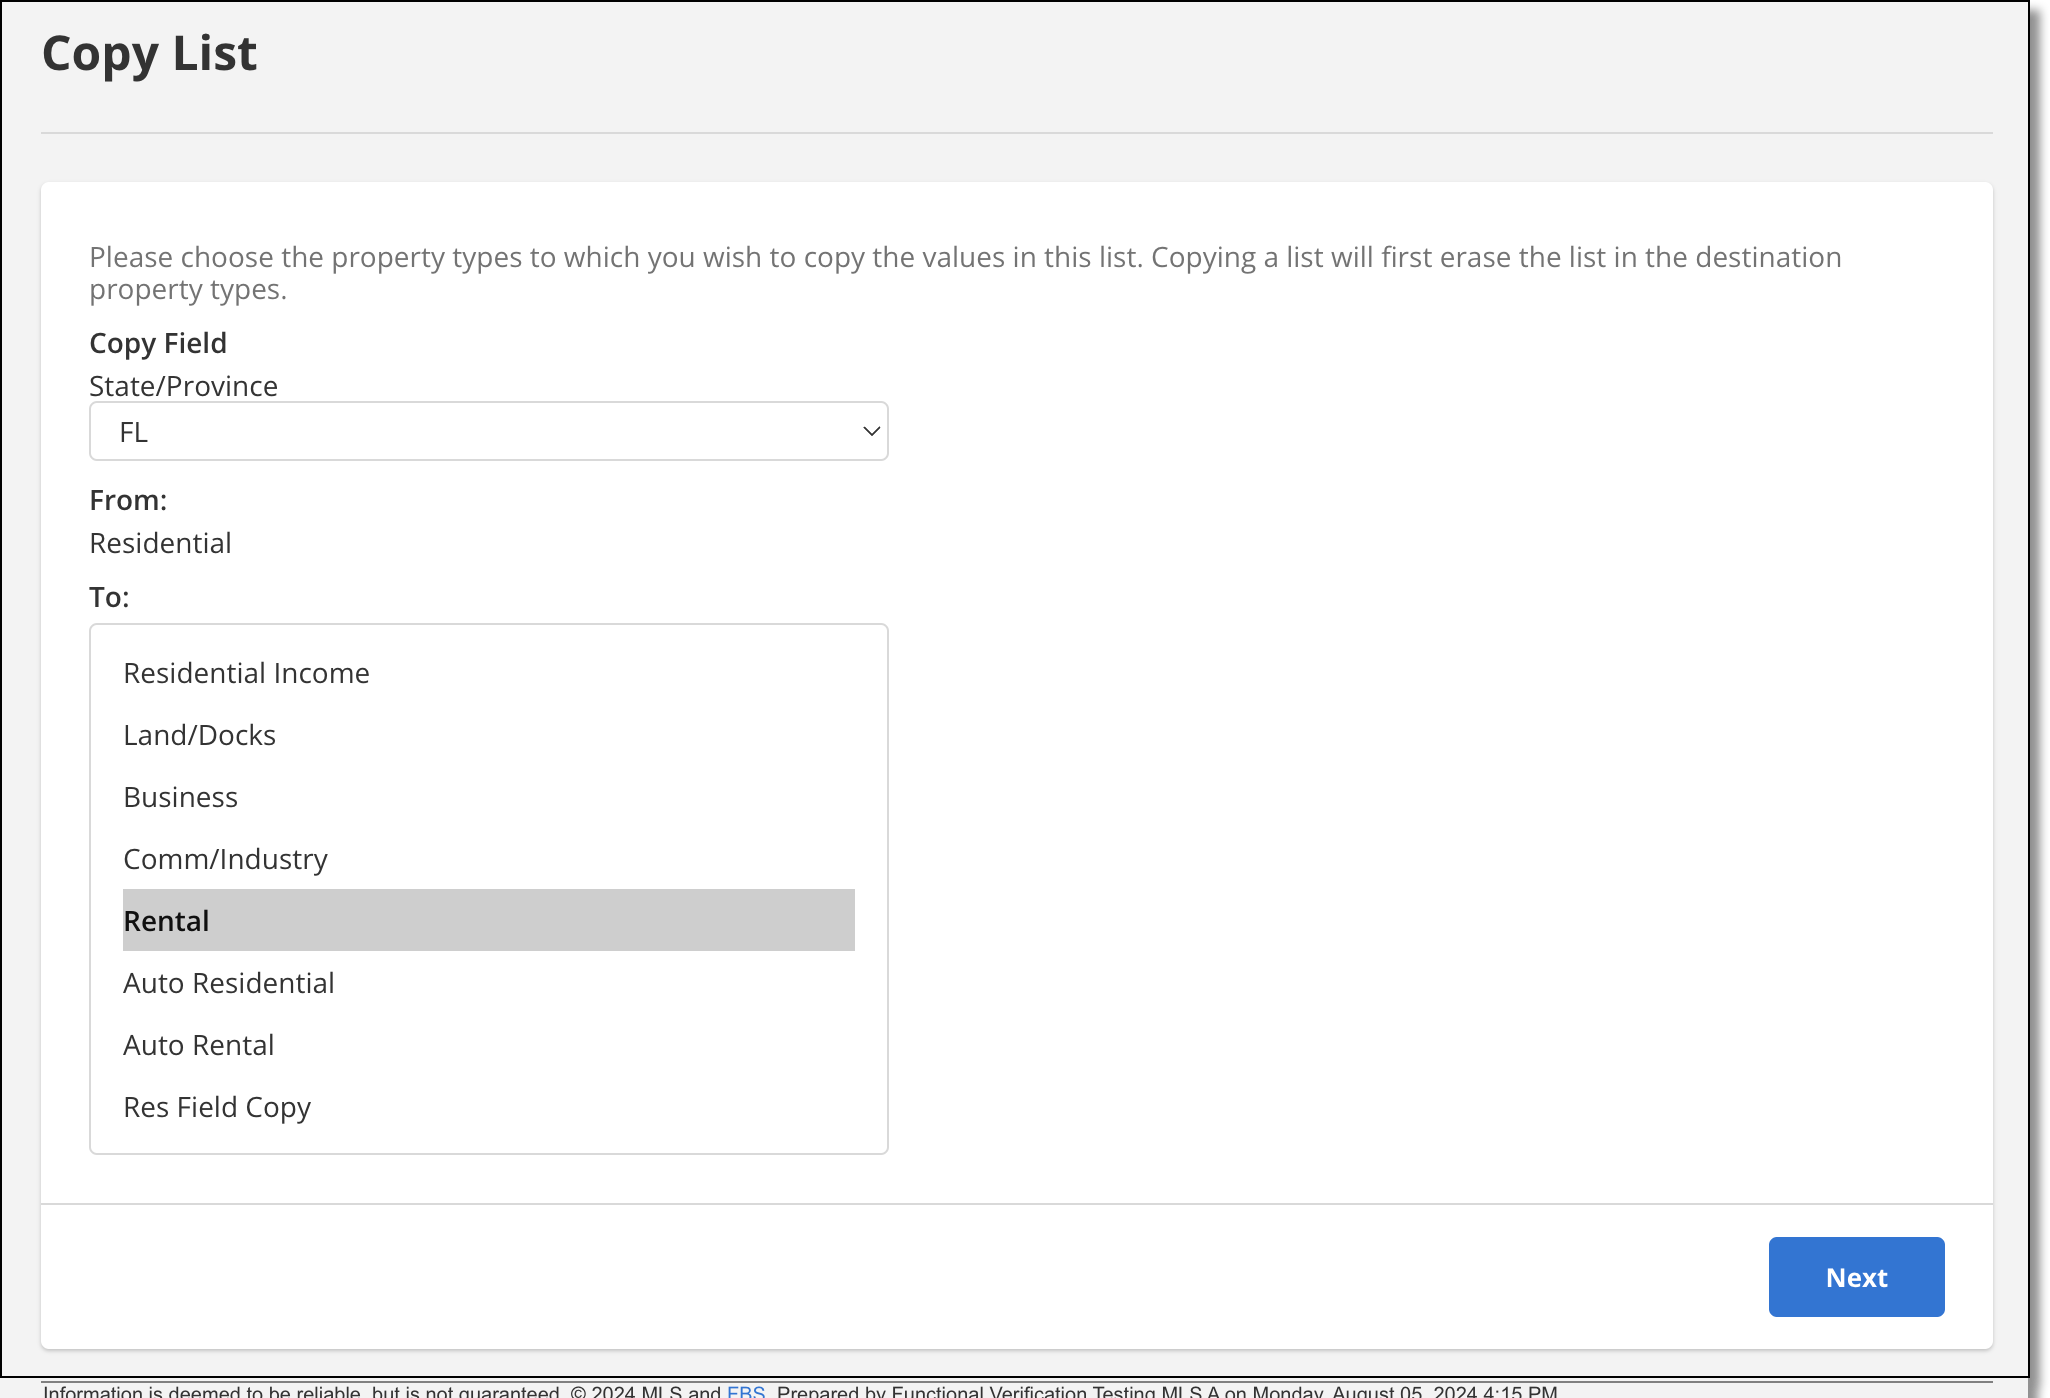Screen dimensions: 2050x1398
Task: Select Residential Income in the To list
Action: click(x=488, y=673)
